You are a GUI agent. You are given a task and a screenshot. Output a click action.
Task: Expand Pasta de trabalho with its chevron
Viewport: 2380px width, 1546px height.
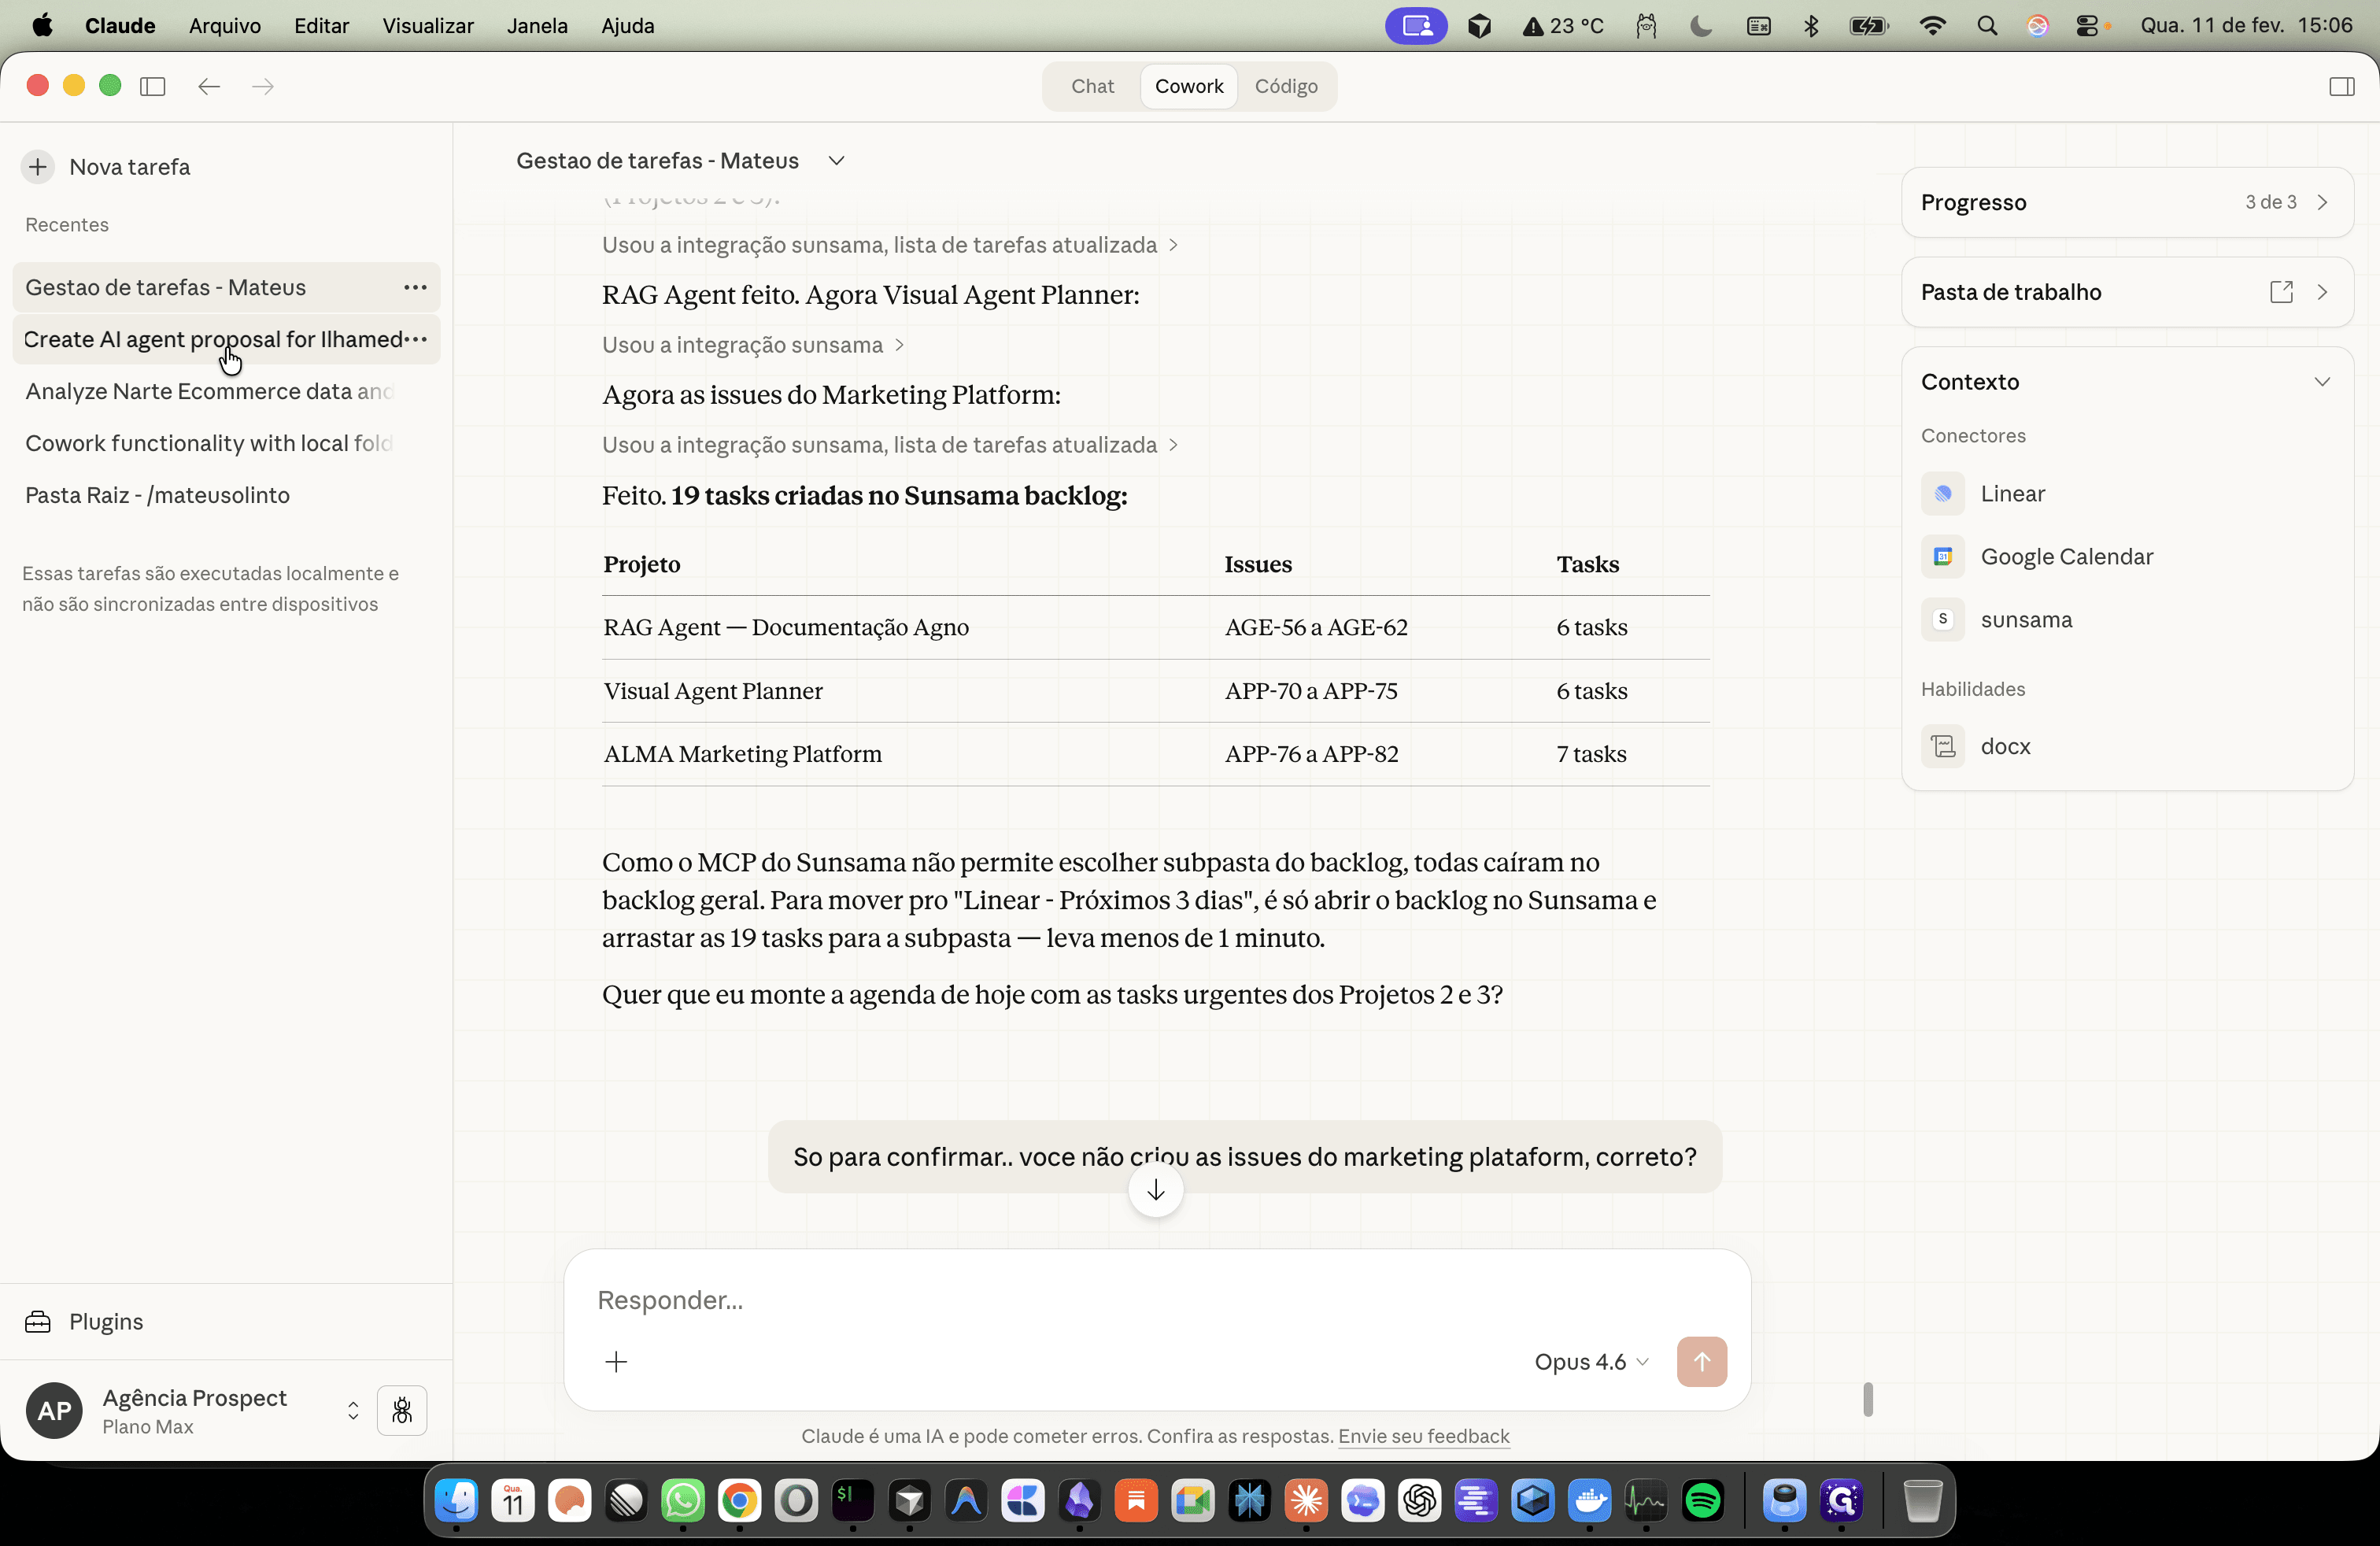point(2322,292)
